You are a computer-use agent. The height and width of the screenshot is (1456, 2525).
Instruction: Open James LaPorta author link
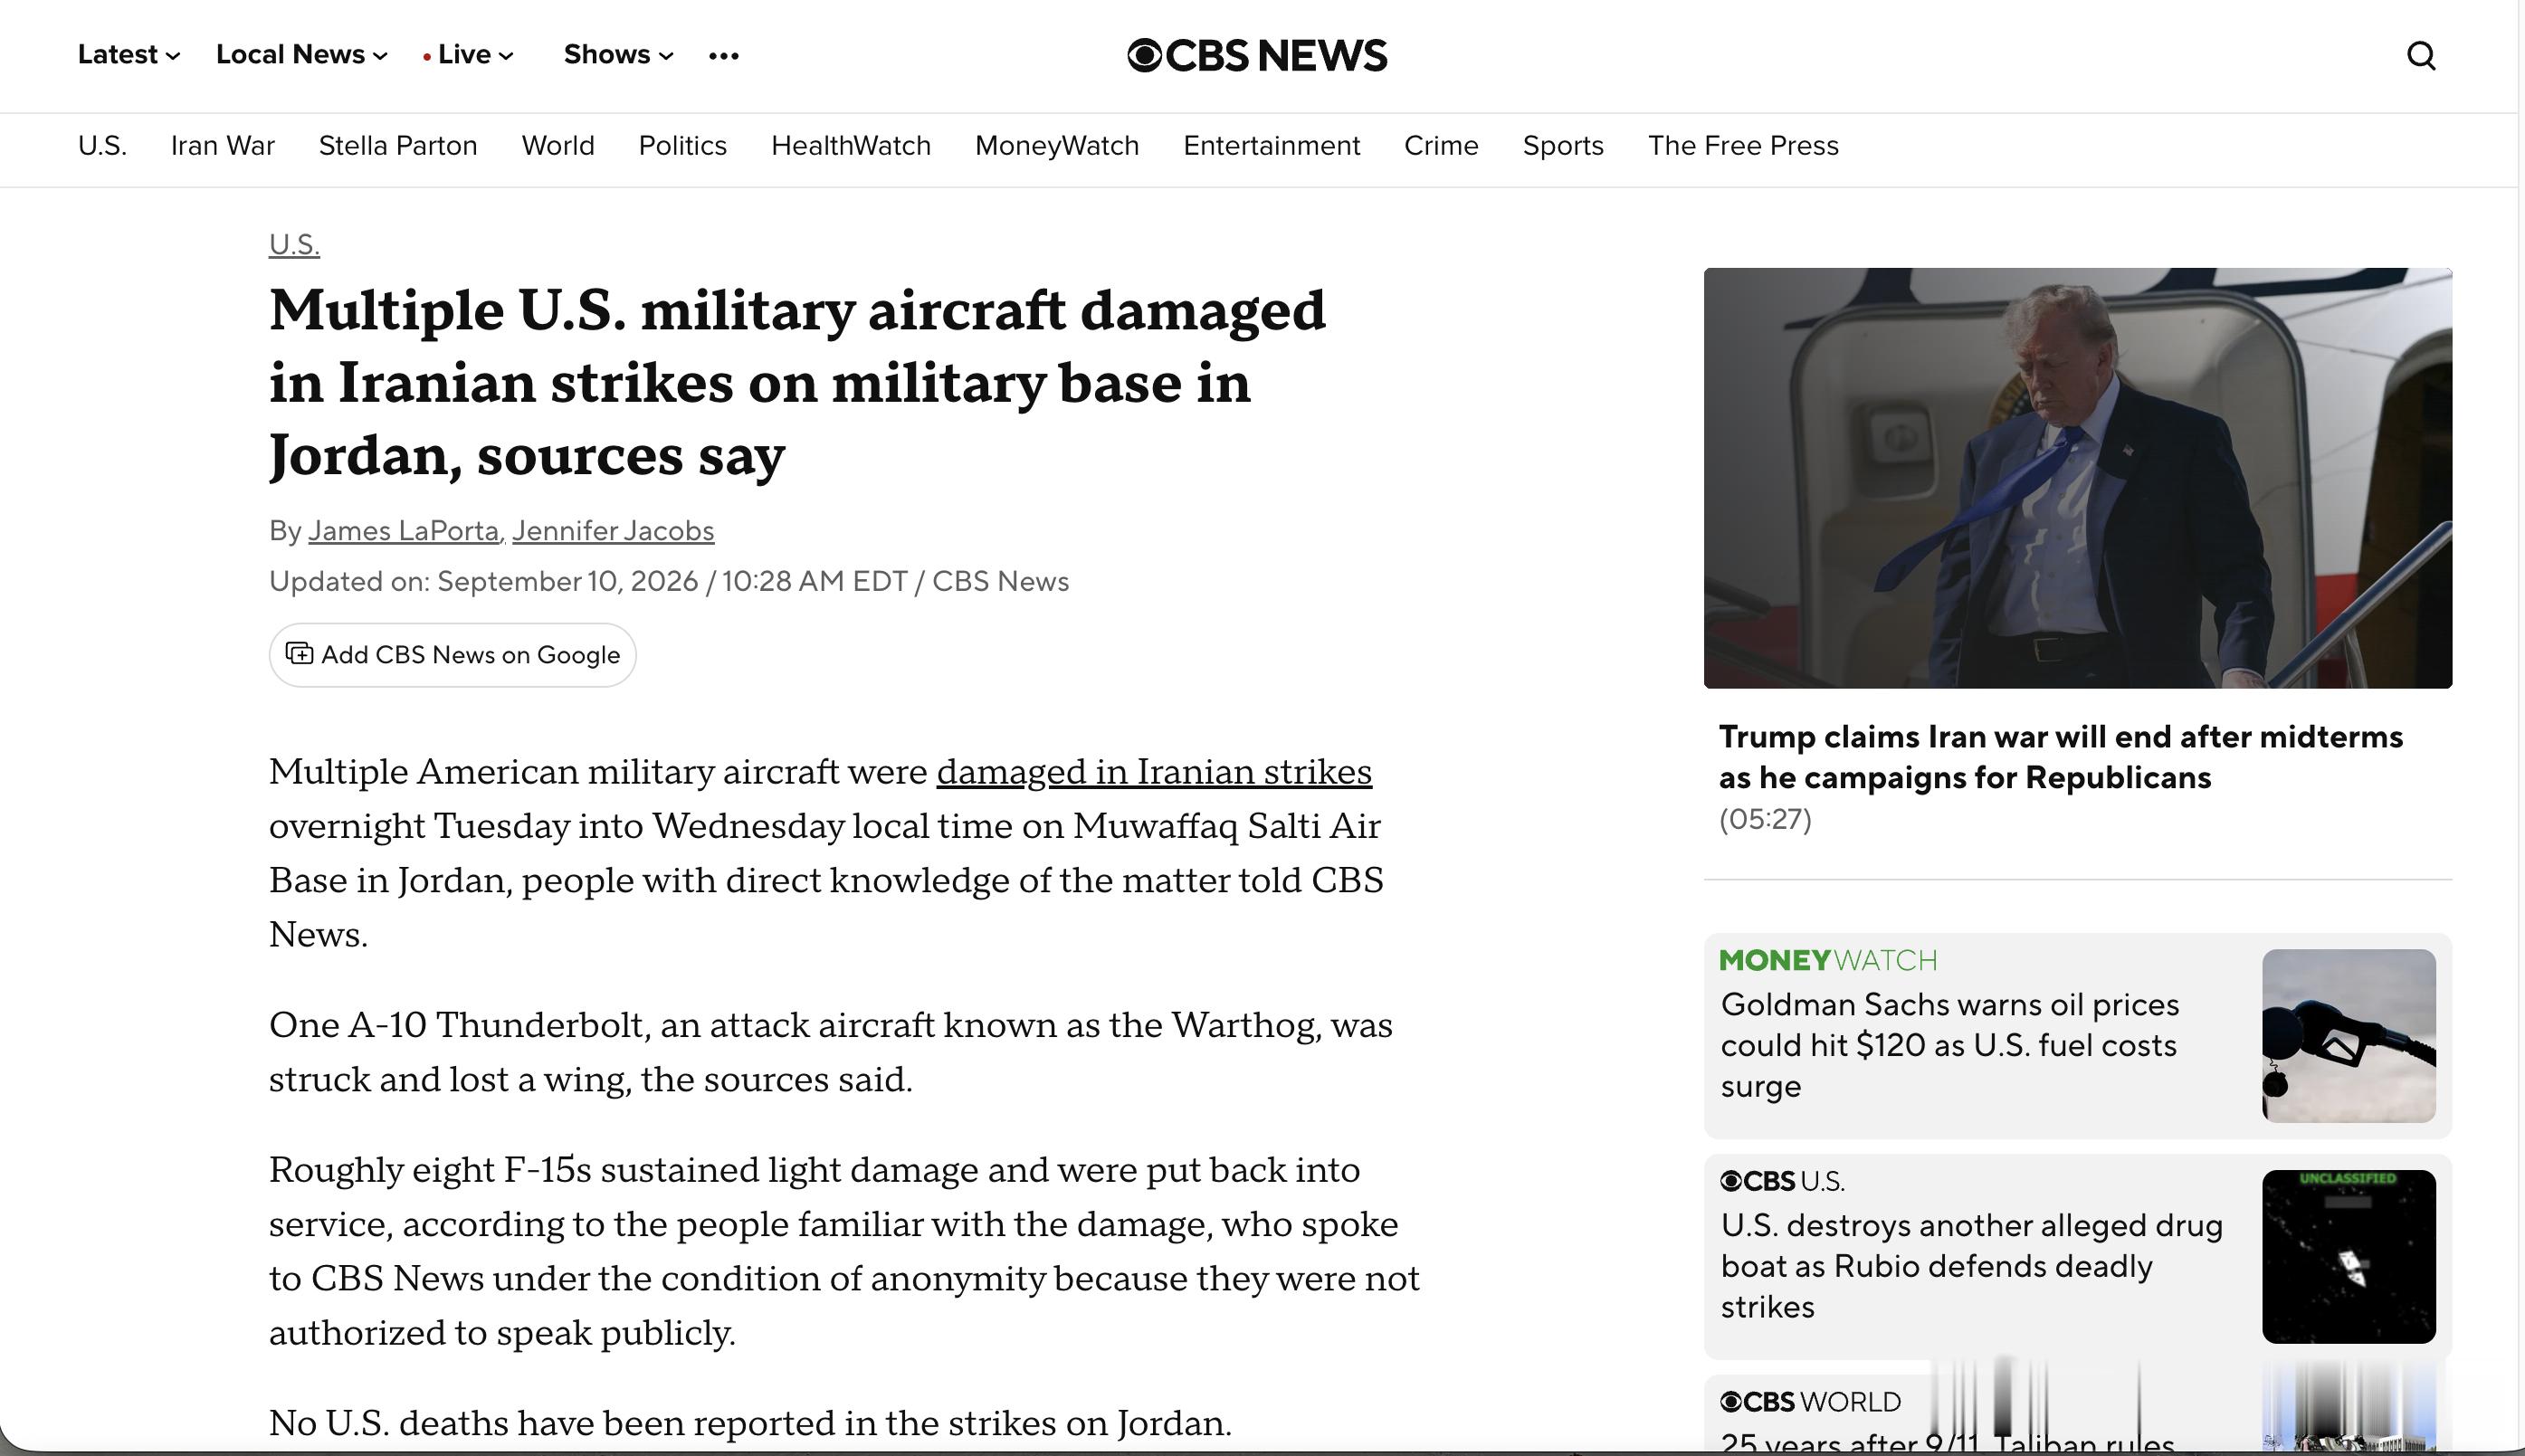click(403, 531)
